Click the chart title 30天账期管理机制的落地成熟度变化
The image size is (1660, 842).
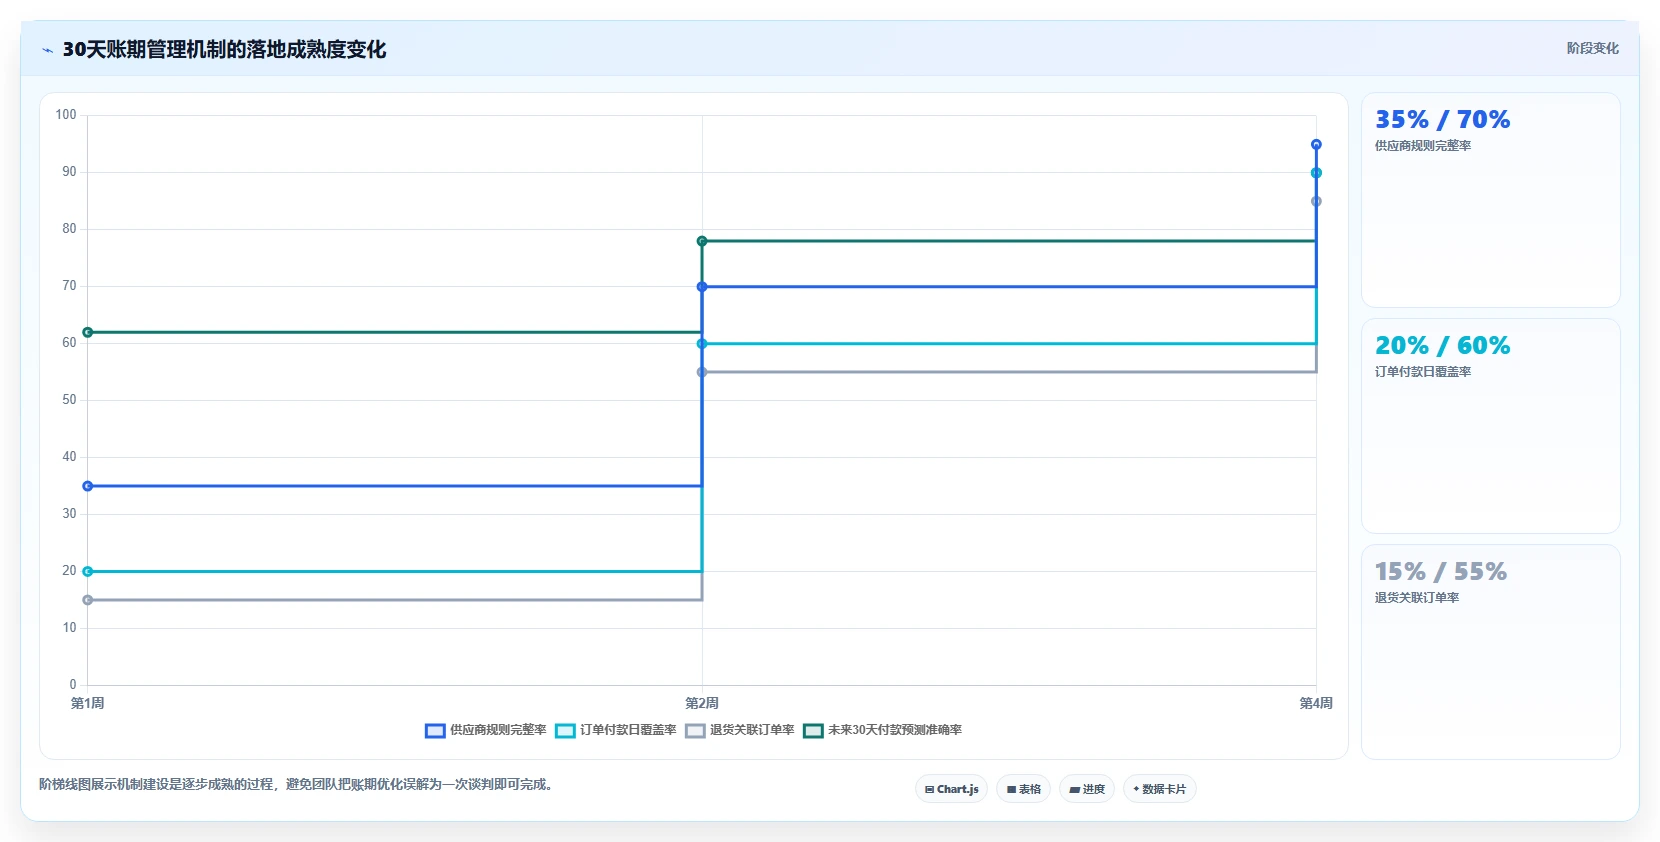[x=224, y=49]
